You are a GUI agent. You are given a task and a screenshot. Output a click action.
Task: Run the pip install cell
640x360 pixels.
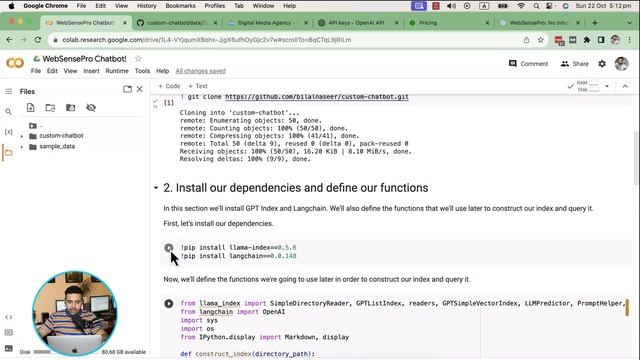(x=169, y=248)
